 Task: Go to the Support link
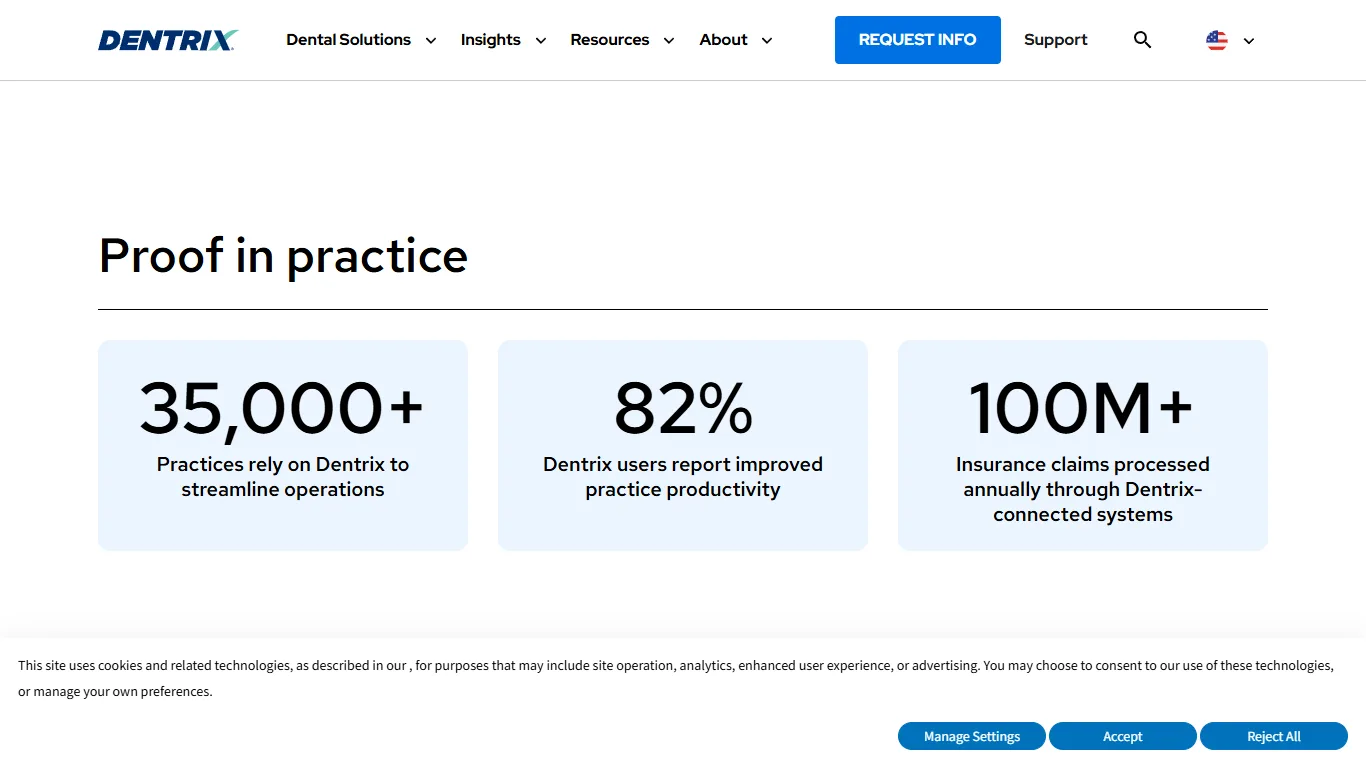point(1056,40)
